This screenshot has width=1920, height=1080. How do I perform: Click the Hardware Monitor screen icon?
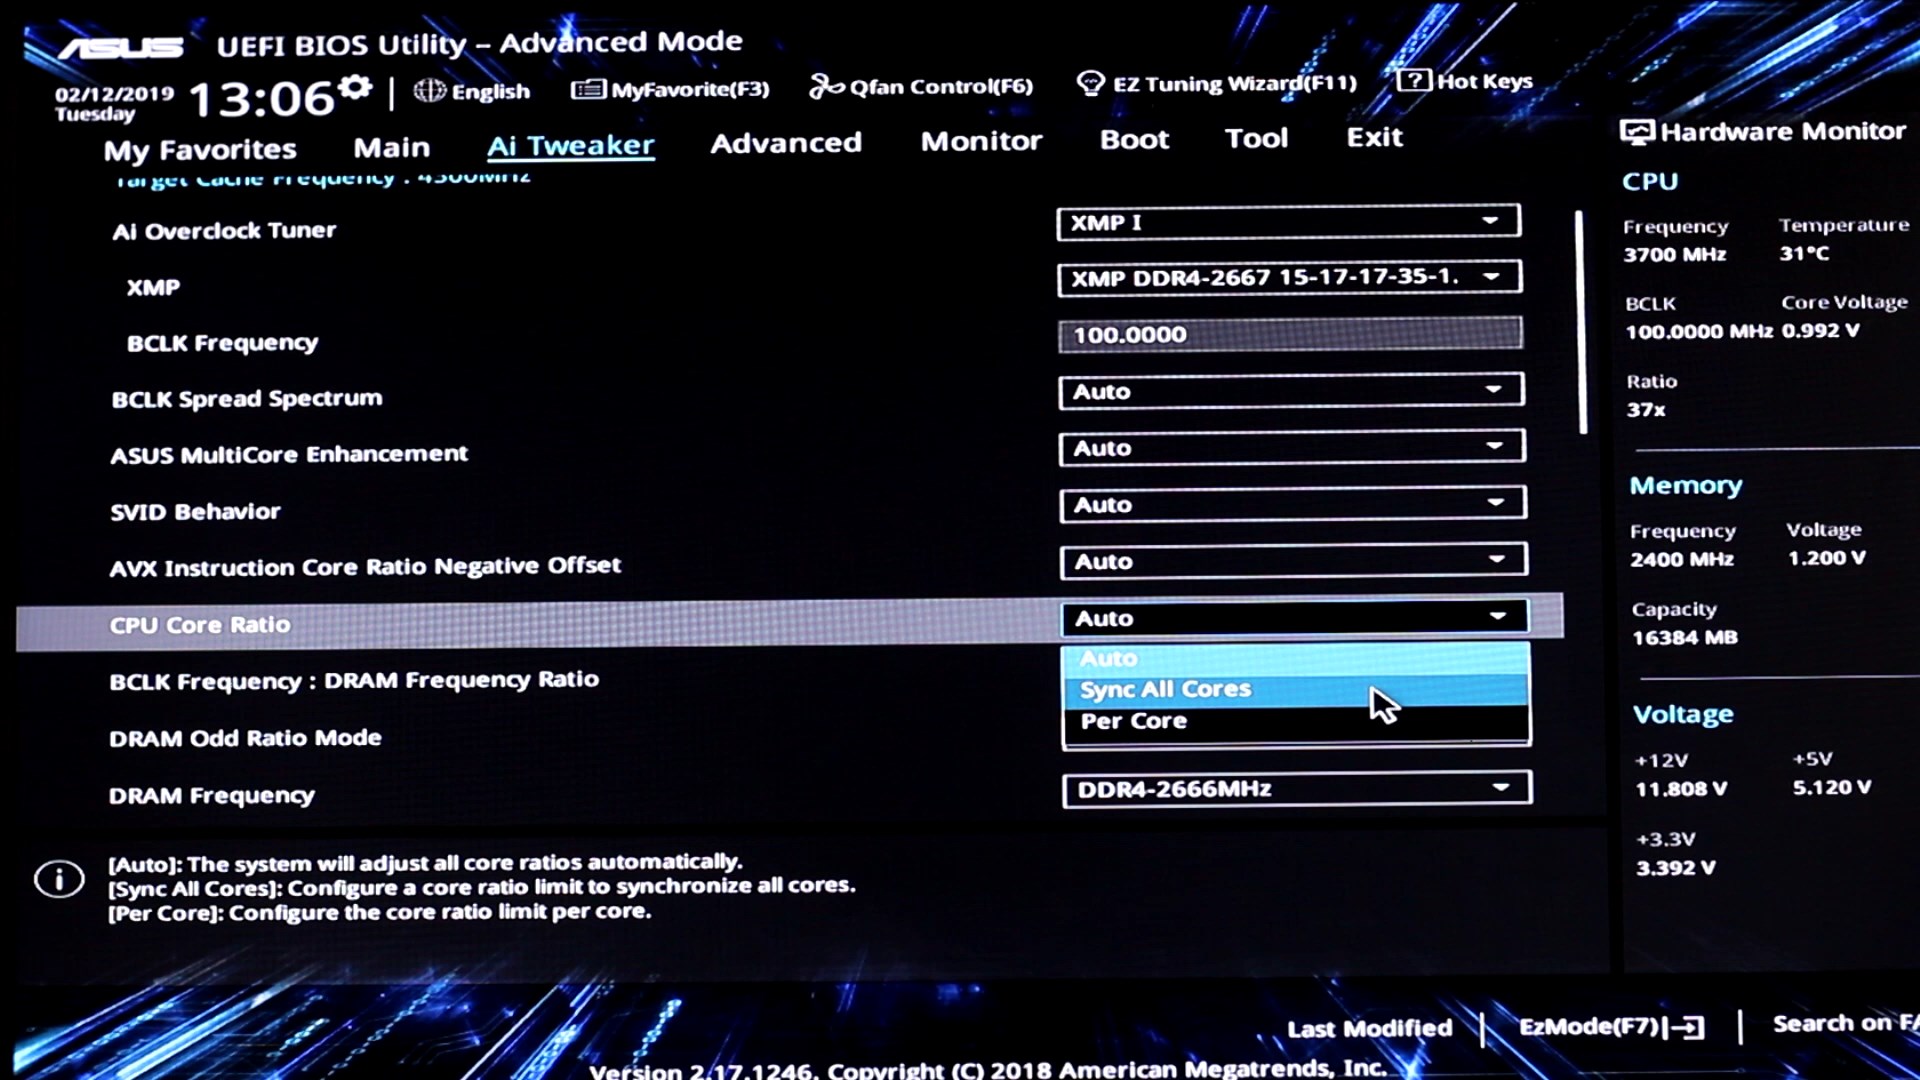pyautogui.click(x=1637, y=132)
